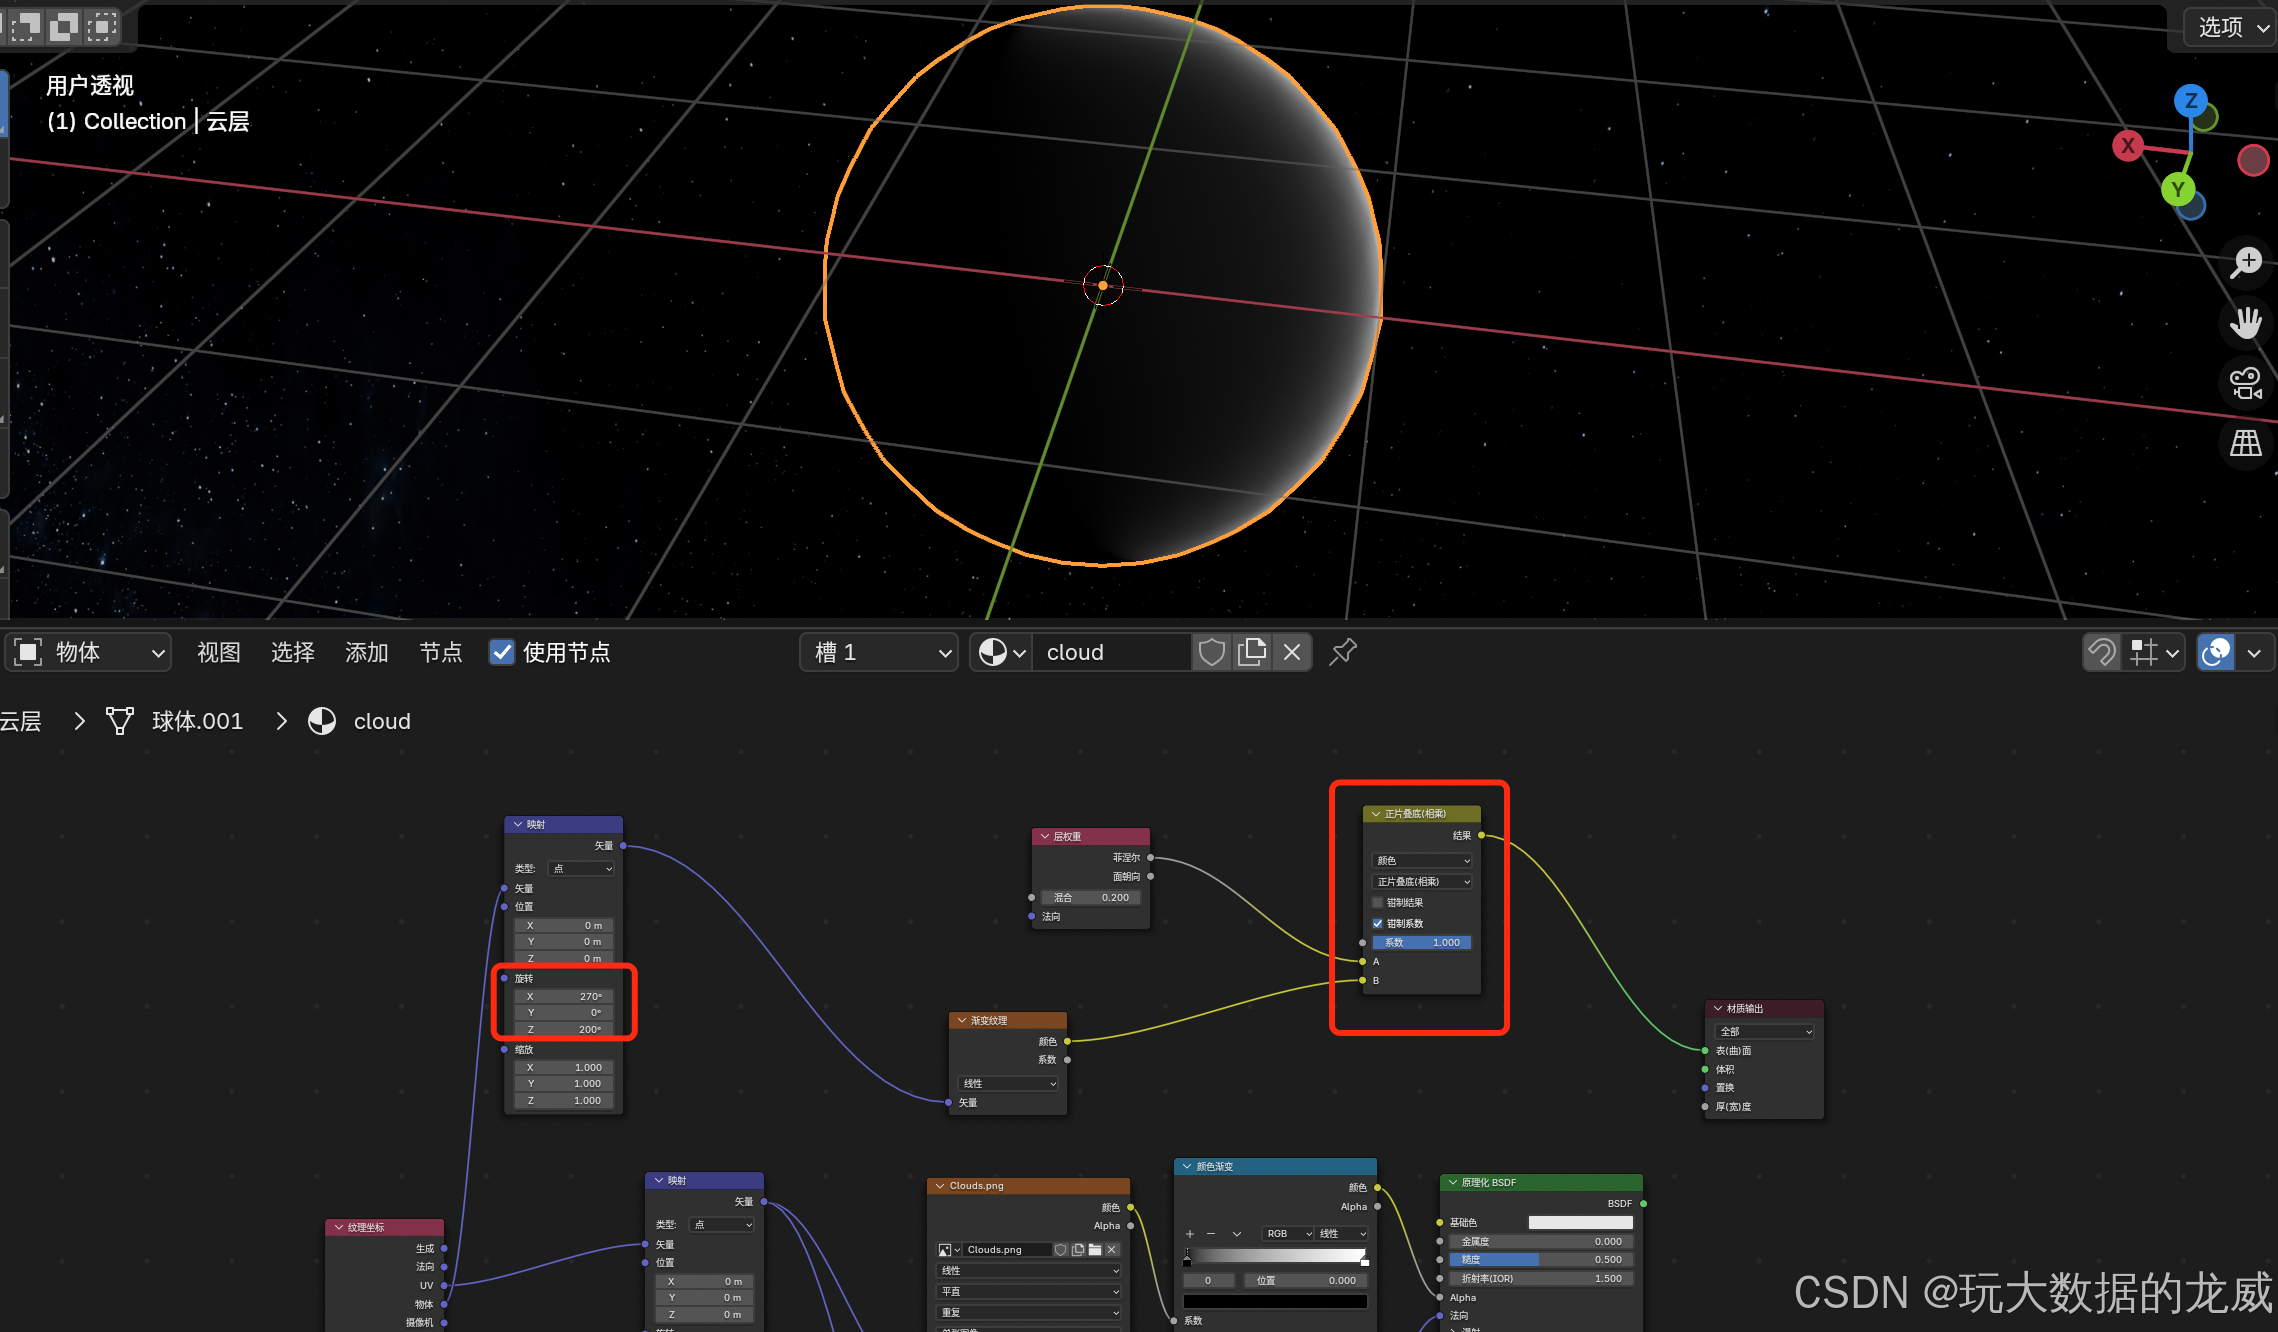Image resolution: width=2278 pixels, height=1332 pixels.
Task: Switch orthographic/perspective grid icon
Action: pyautogui.click(x=2246, y=443)
